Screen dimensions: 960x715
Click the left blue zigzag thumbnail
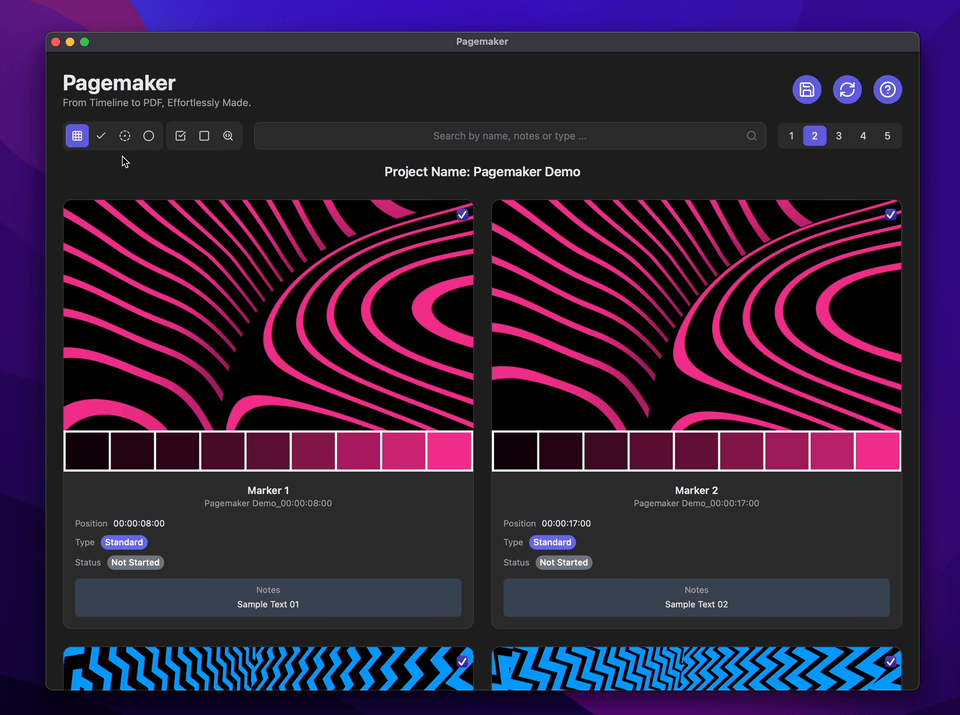tap(268, 668)
